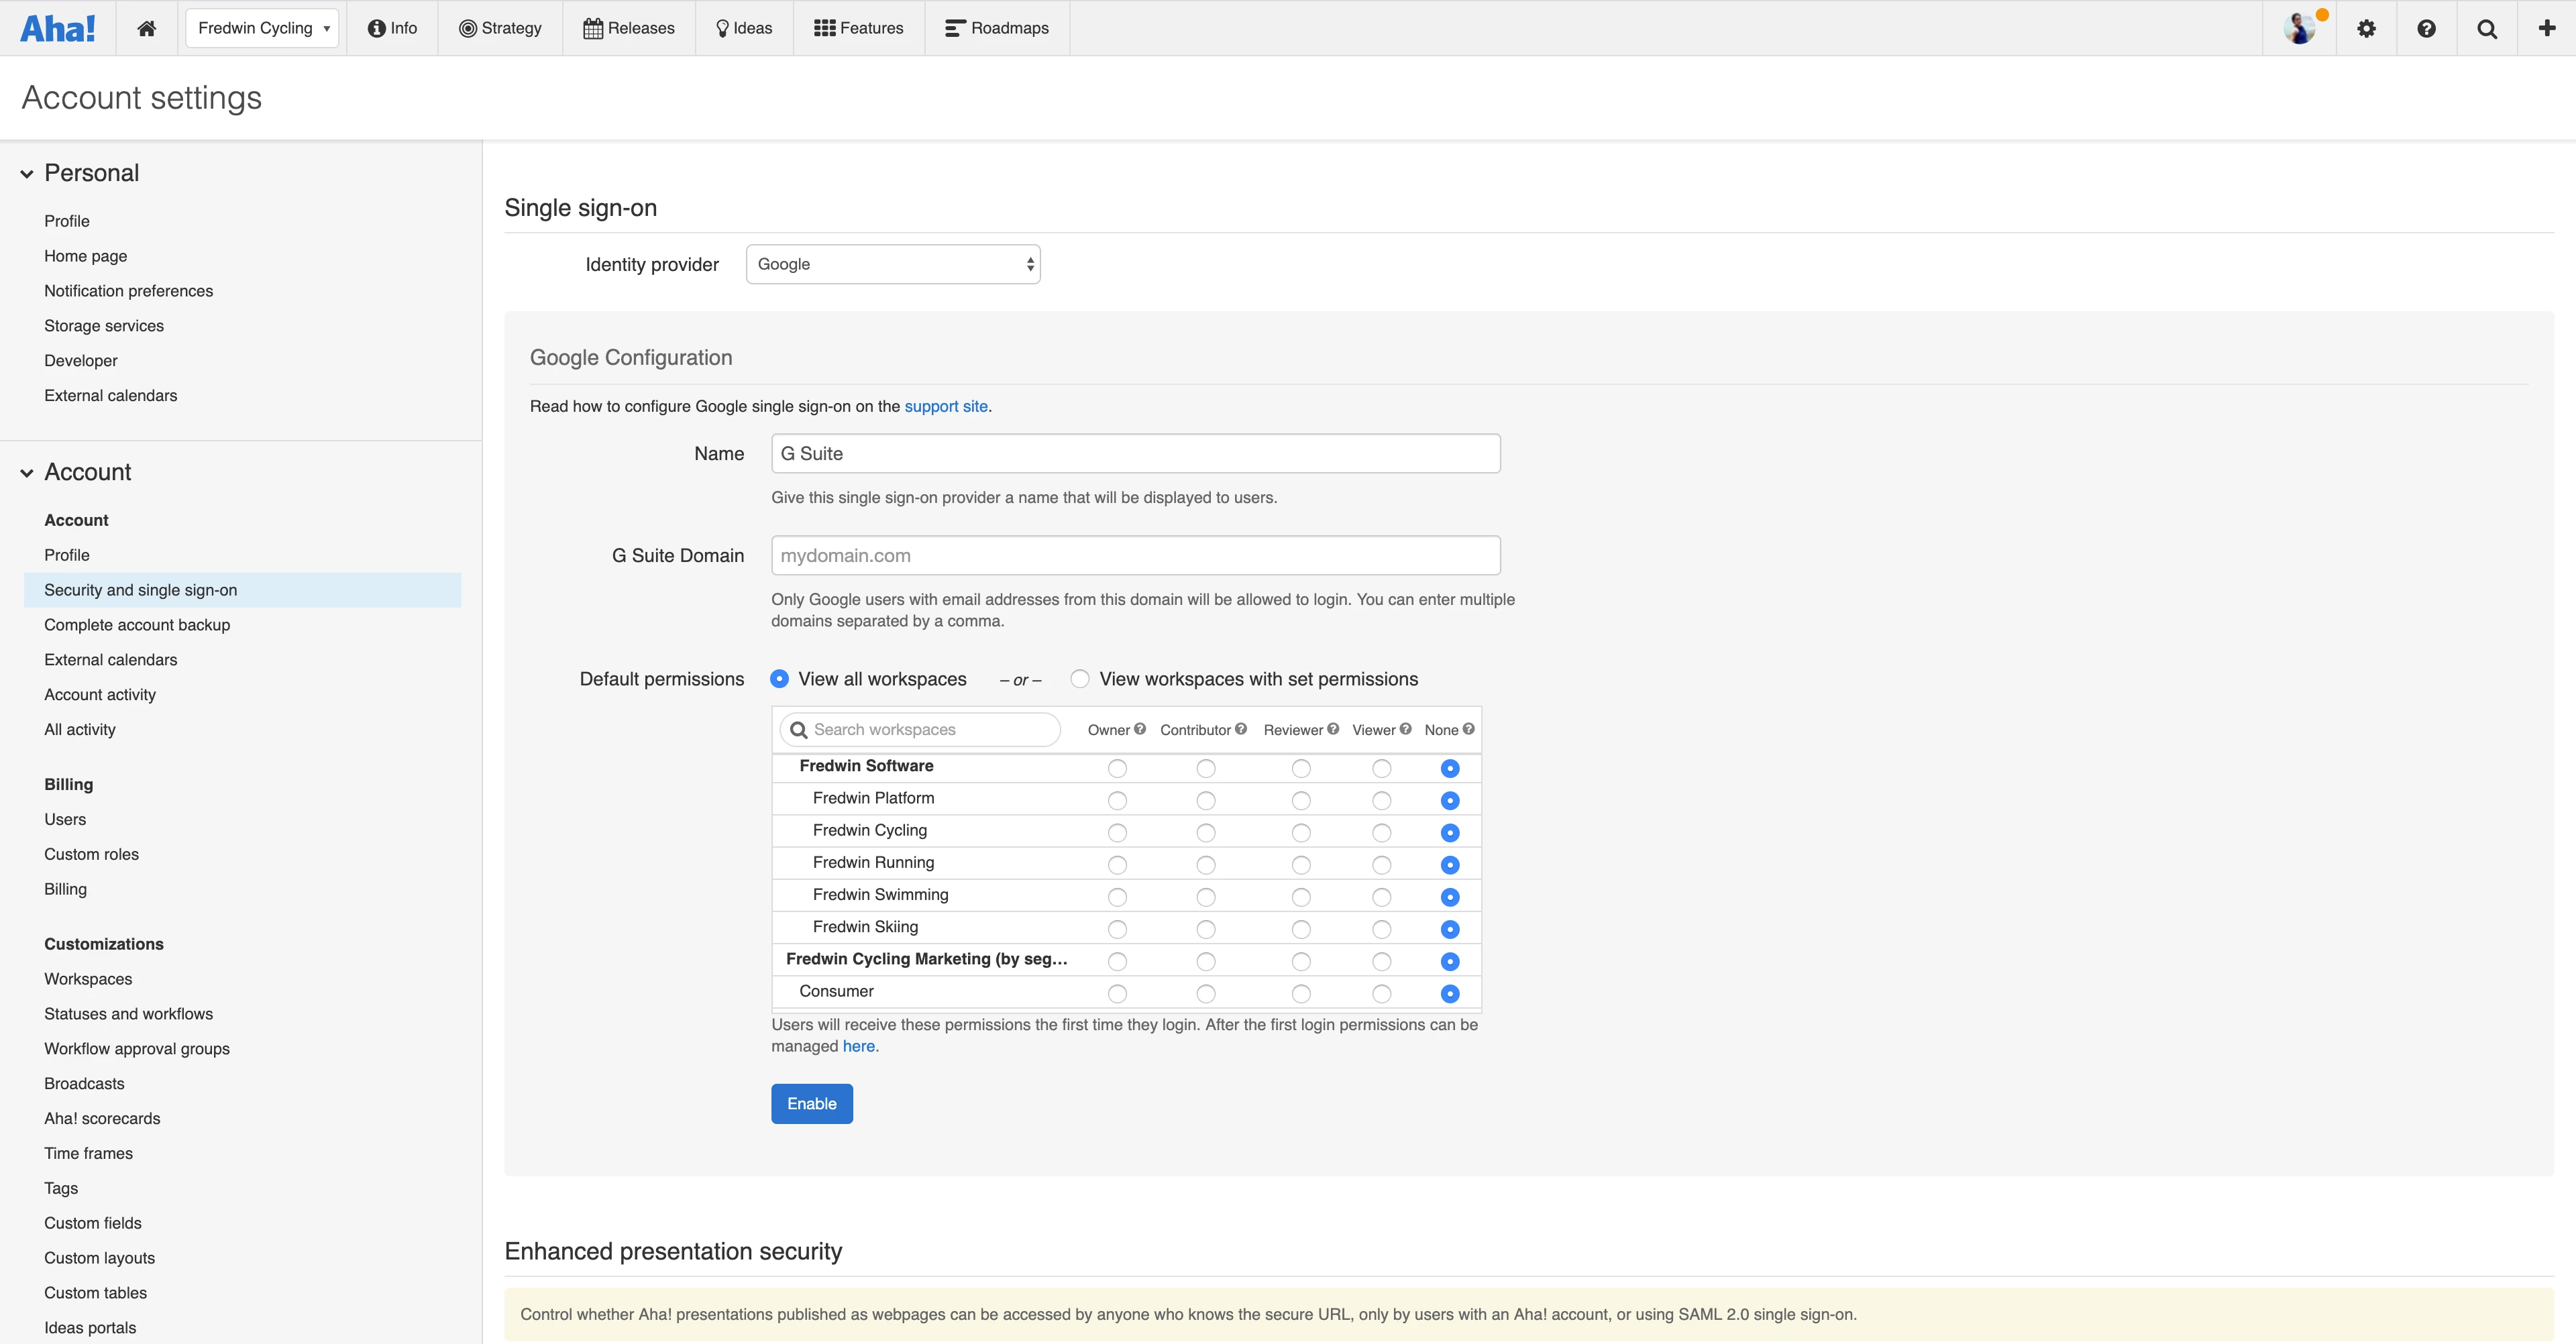Collapse the Personal section
The height and width of the screenshot is (1344, 2576).
(x=26, y=172)
